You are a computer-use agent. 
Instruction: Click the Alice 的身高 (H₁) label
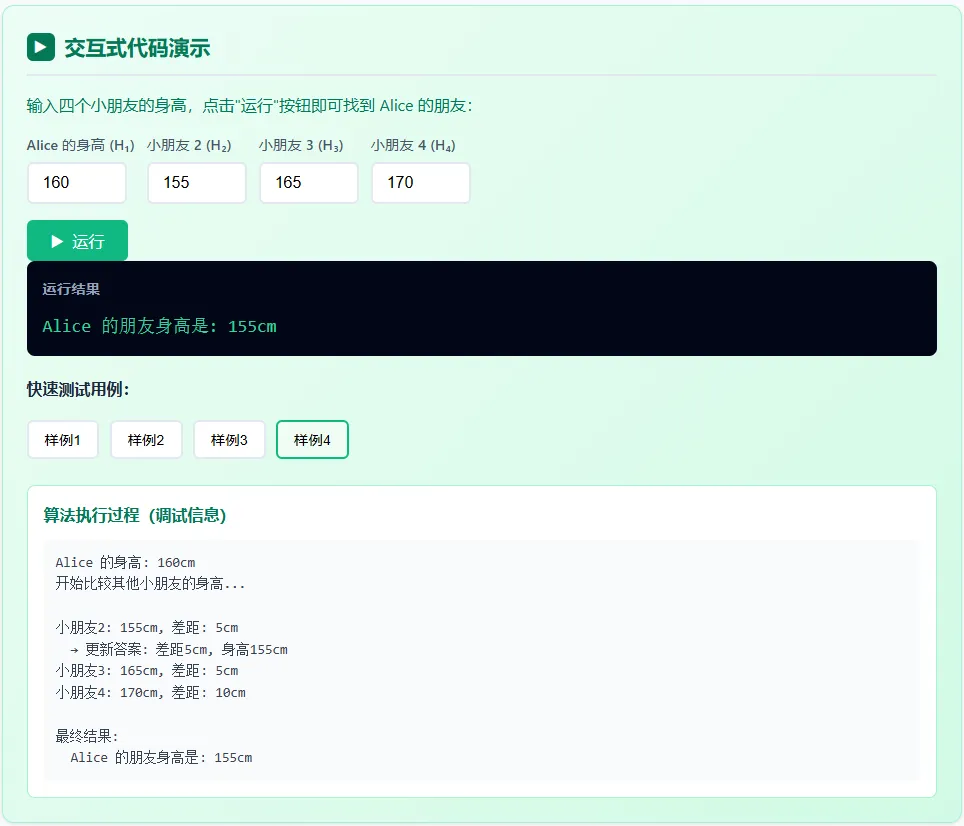(81, 146)
